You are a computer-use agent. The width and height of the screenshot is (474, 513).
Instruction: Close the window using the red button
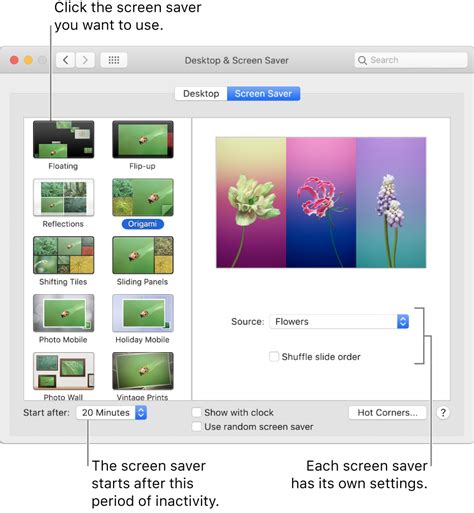[x=14, y=60]
